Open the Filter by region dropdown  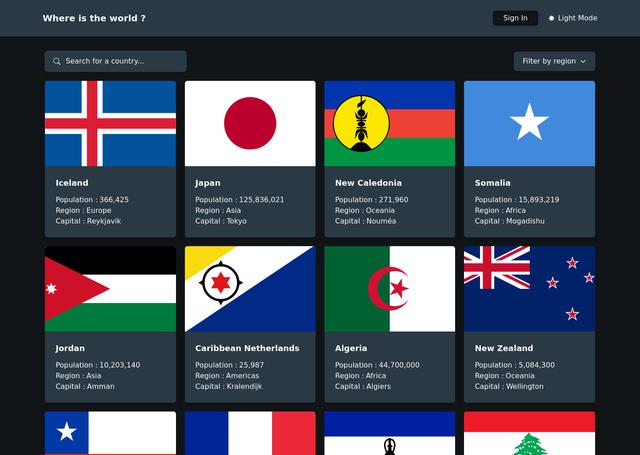[554, 61]
